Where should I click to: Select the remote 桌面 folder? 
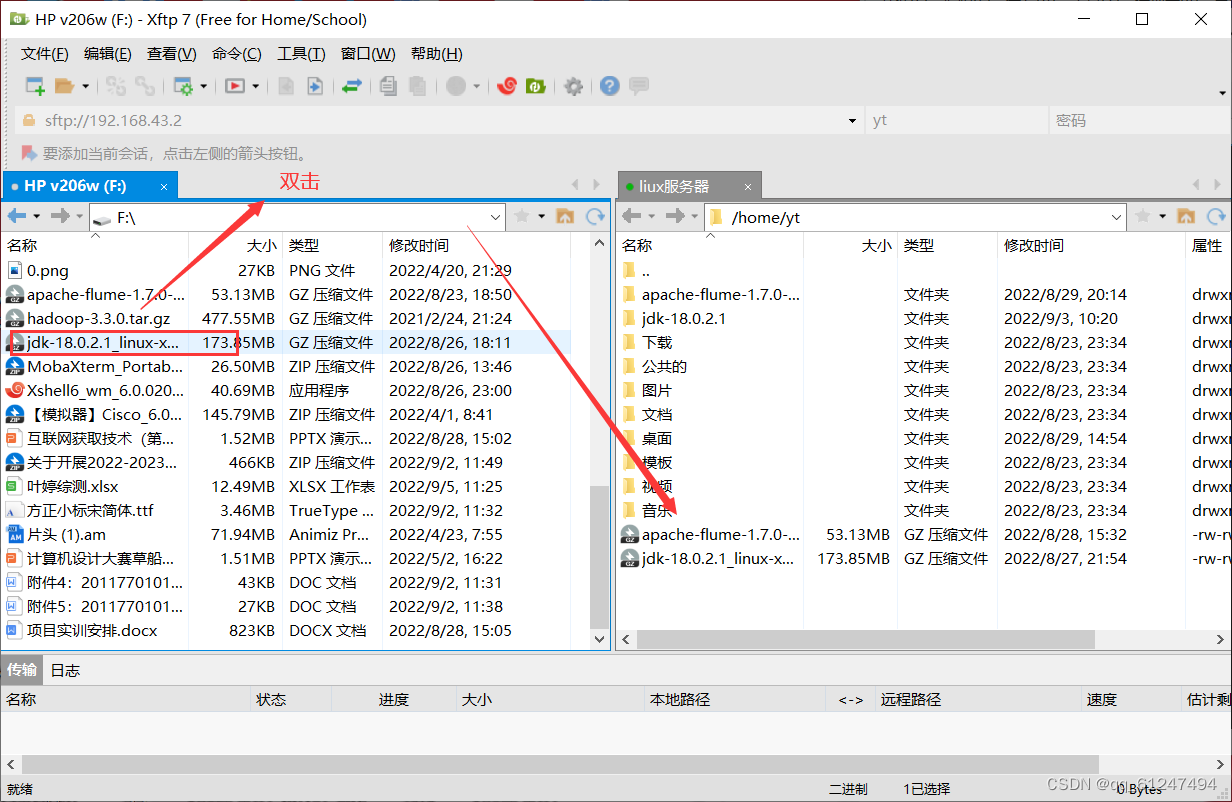point(657,438)
